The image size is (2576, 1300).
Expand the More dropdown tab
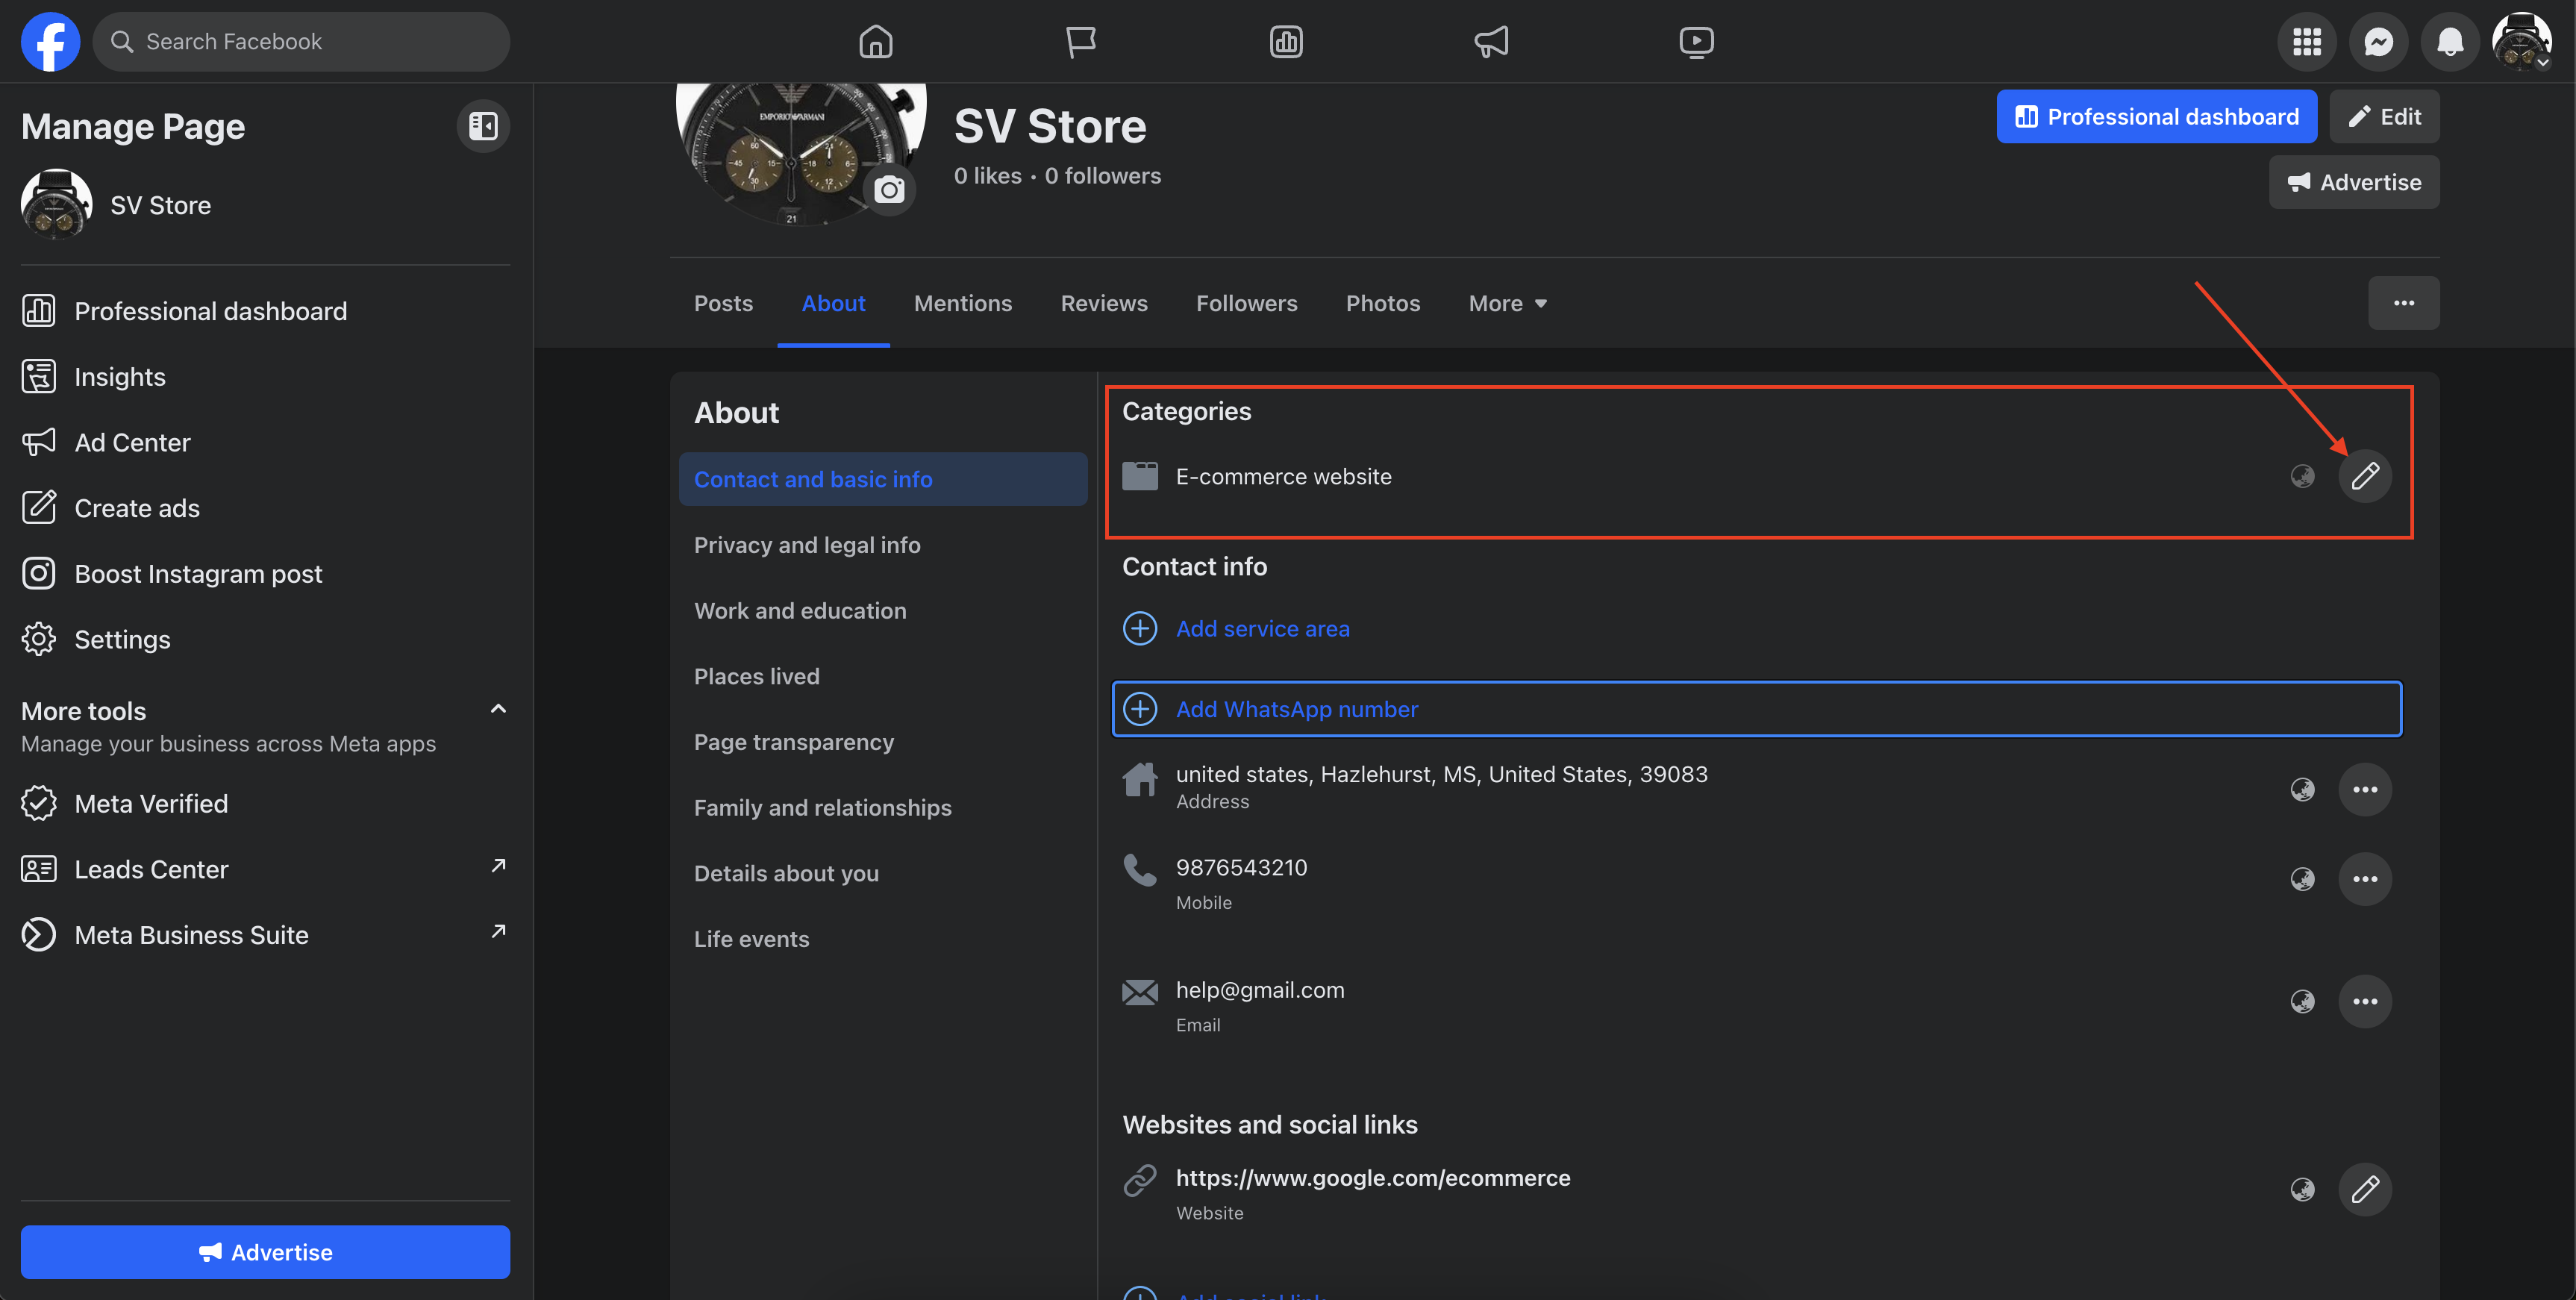click(x=1507, y=303)
